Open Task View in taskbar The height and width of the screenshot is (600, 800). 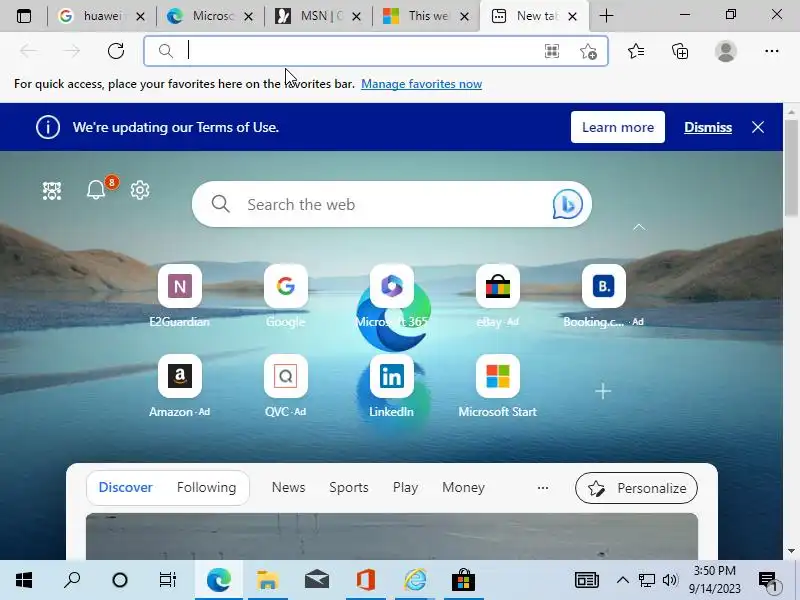[167, 580]
